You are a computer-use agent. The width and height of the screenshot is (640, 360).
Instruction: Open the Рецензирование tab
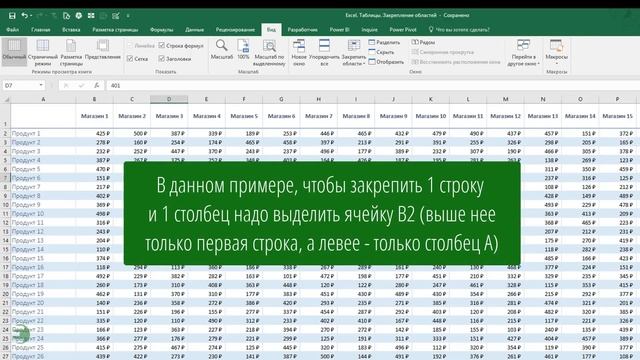(235, 29)
